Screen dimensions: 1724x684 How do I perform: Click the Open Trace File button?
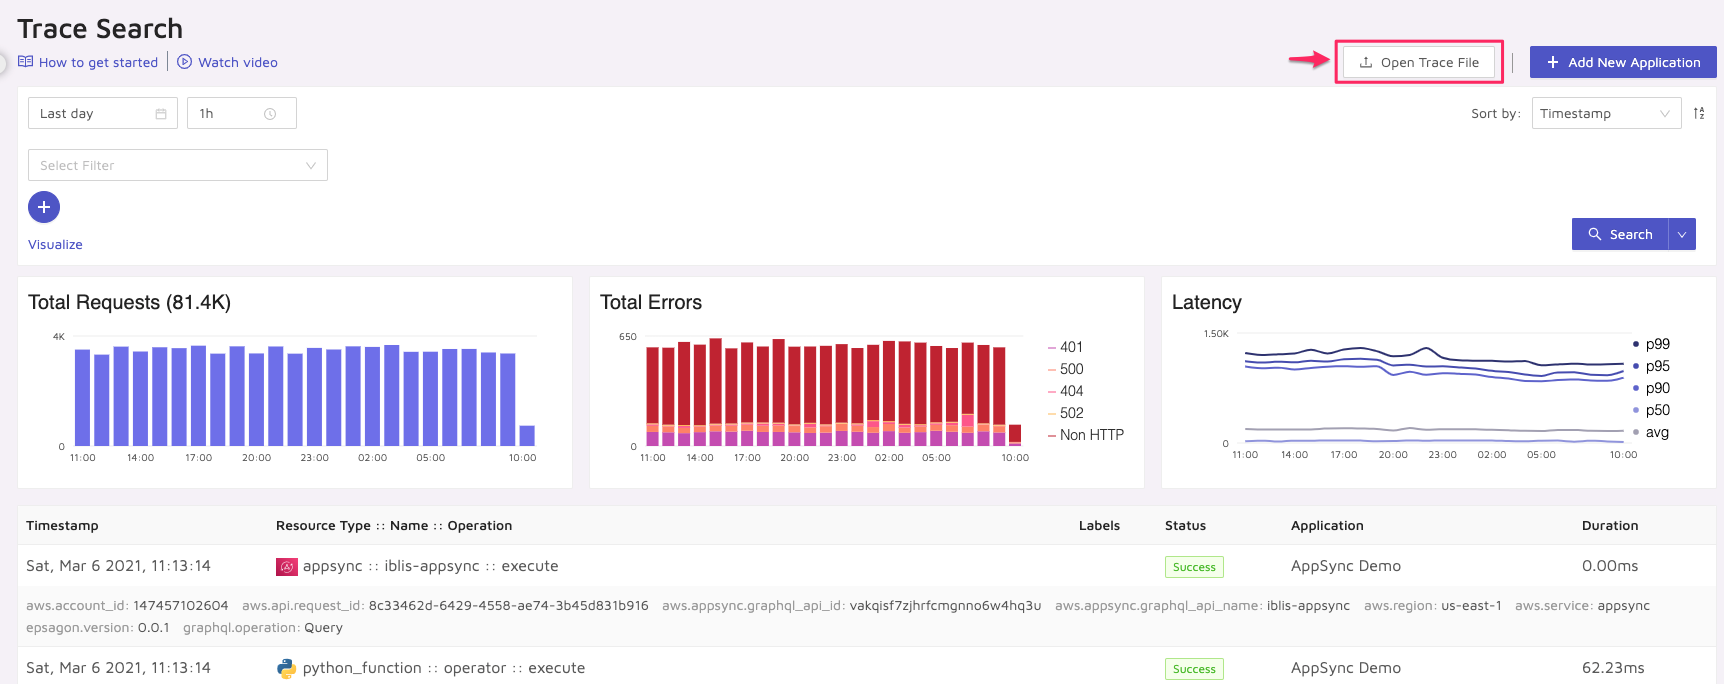point(1419,62)
